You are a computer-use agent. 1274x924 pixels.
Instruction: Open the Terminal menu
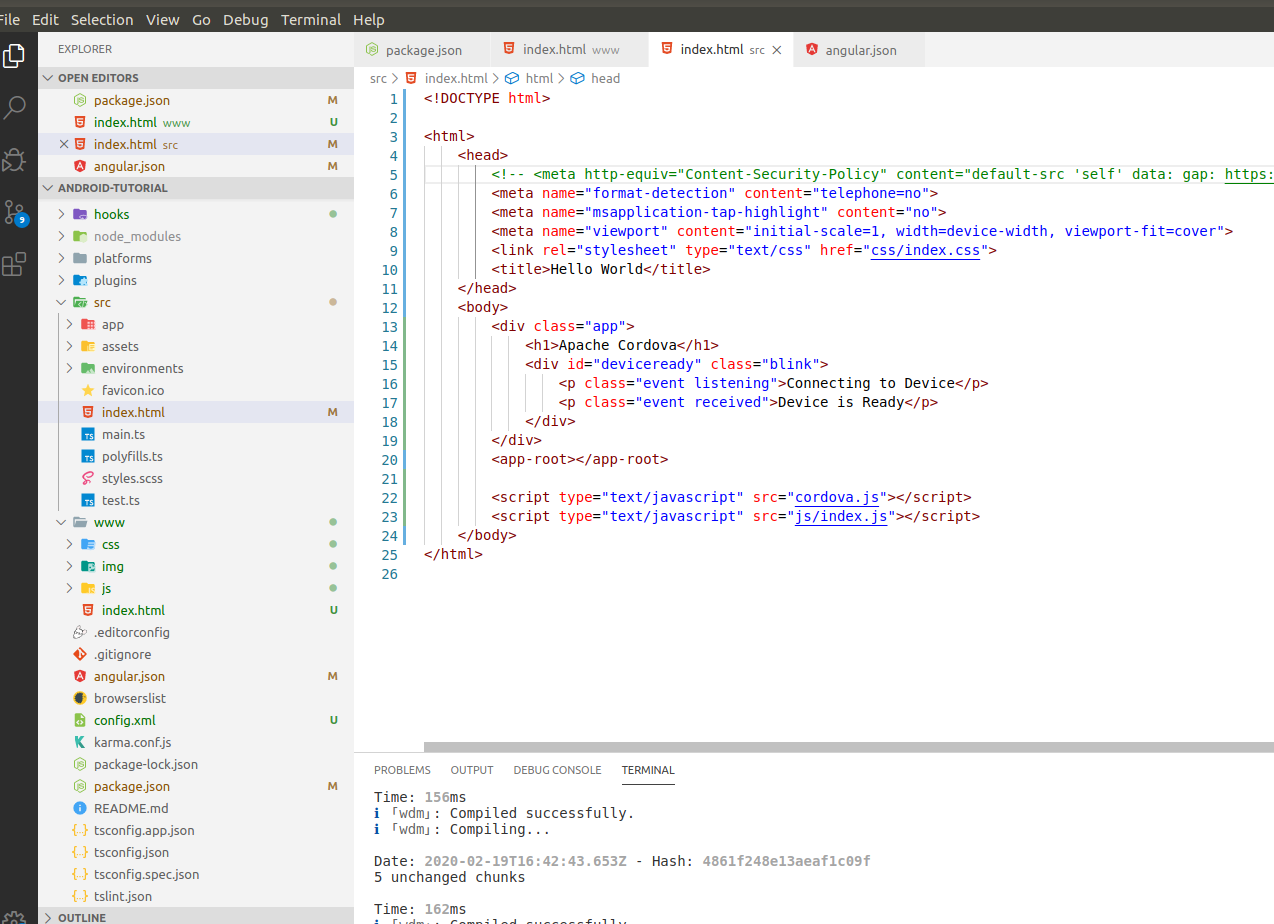(x=311, y=19)
